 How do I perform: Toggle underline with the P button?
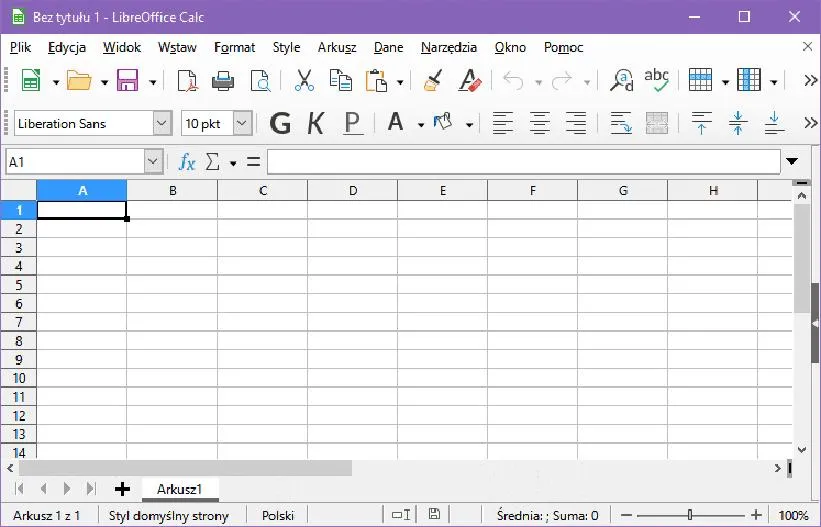(352, 124)
